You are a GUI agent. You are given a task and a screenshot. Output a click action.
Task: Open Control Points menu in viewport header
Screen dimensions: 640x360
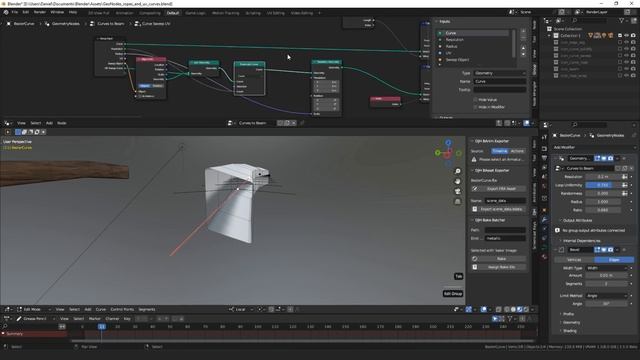pyautogui.click(x=122, y=309)
